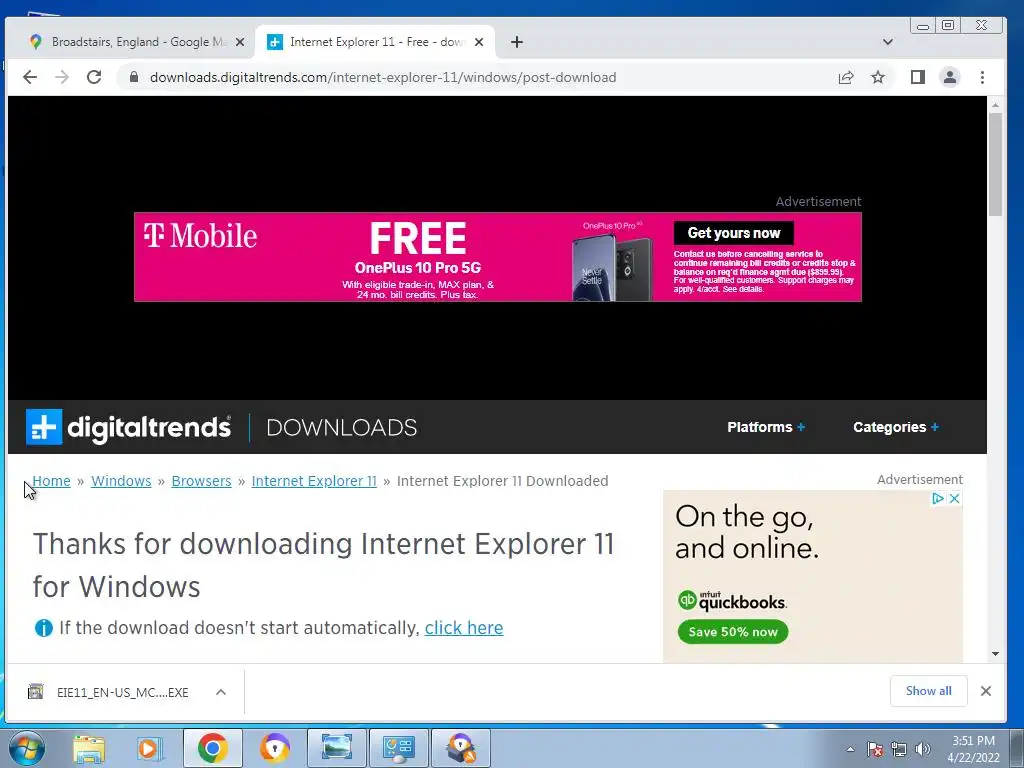Viewport: 1024px width, 768px height.
Task: Click the page scrollbar thumb
Action: click(x=995, y=164)
